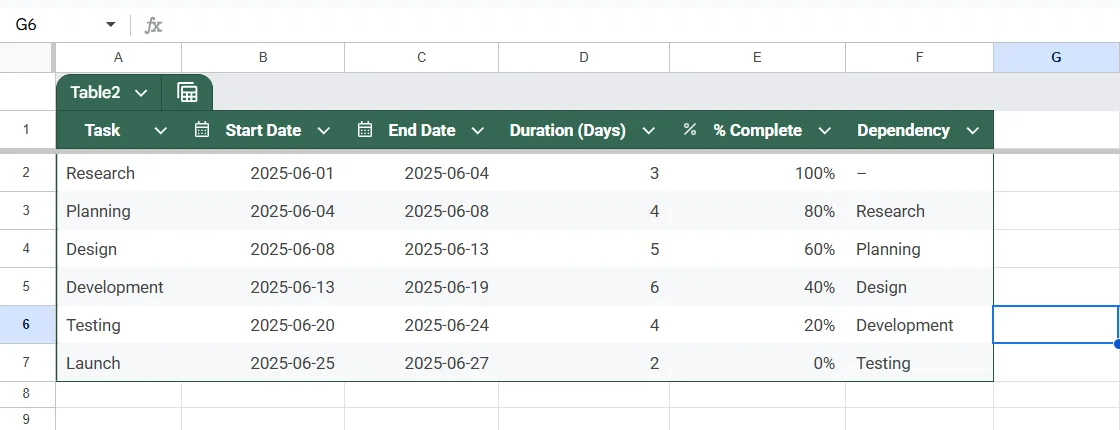Open the table view calculator icon beside Table2
Screen dimensions: 1120x430
[187, 93]
